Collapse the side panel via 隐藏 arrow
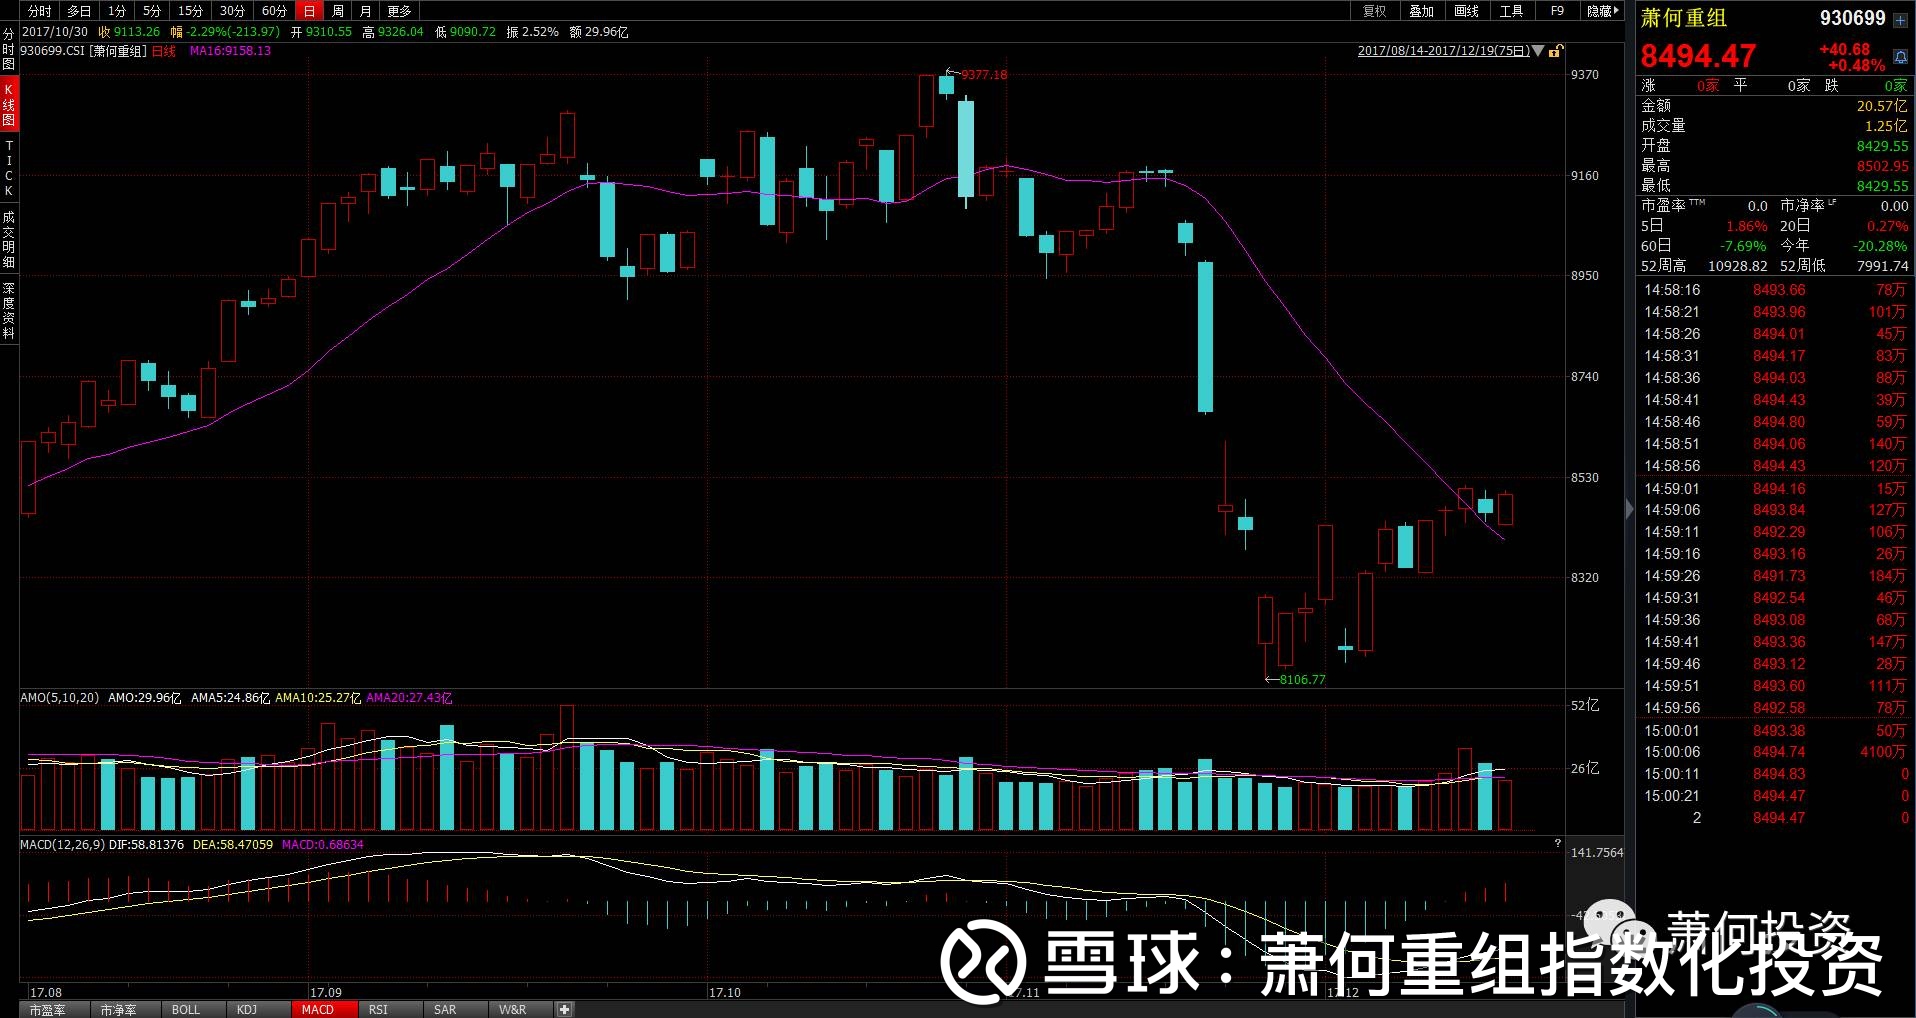Viewport: 1916px width, 1018px height. pos(1602,11)
